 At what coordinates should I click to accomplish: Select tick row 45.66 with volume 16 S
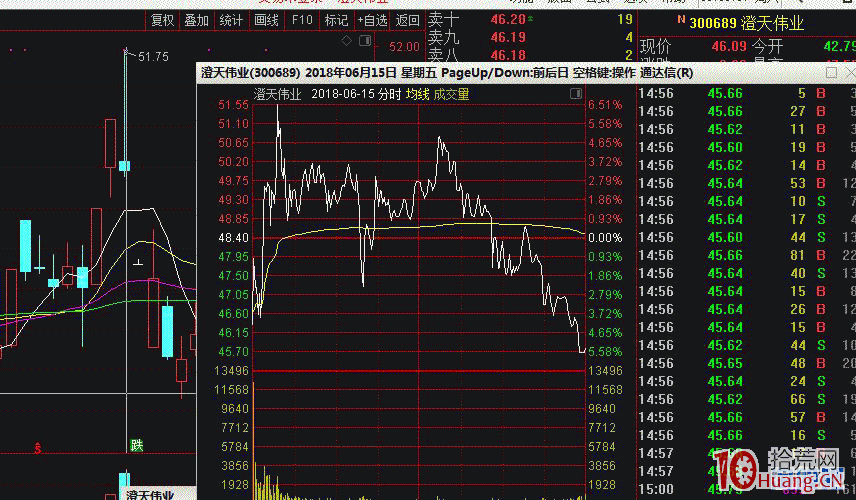click(x=746, y=436)
